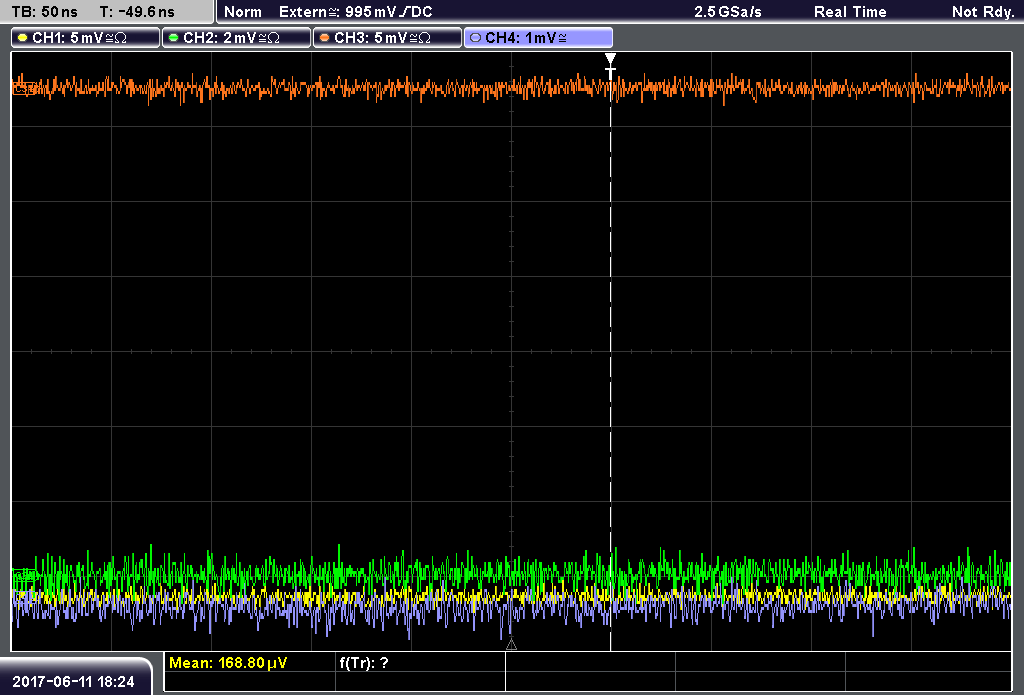The height and width of the screenshot is (695, 1024).
Task: Click the f(Tr): ? frequency readout
Action: point(364,663)
